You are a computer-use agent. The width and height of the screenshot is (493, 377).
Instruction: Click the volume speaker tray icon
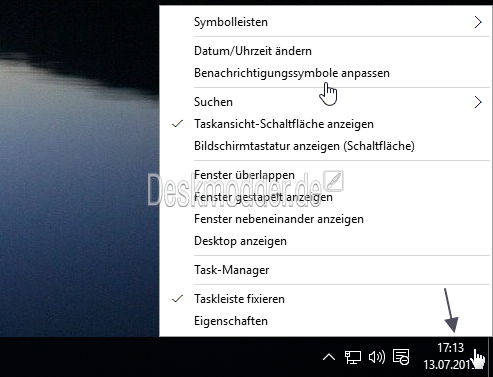[377, 357]
